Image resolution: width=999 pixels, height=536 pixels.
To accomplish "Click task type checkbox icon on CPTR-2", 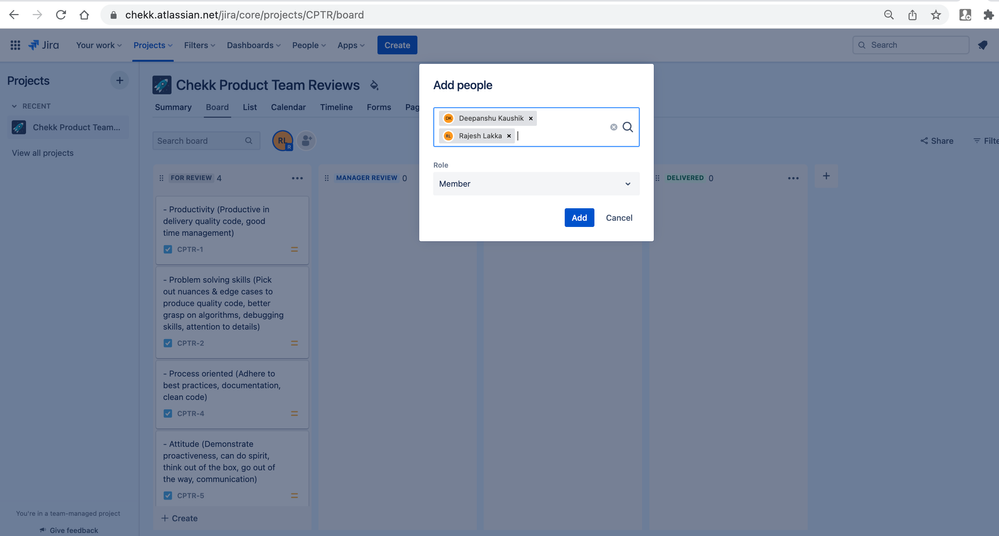I will coord(168,344).
